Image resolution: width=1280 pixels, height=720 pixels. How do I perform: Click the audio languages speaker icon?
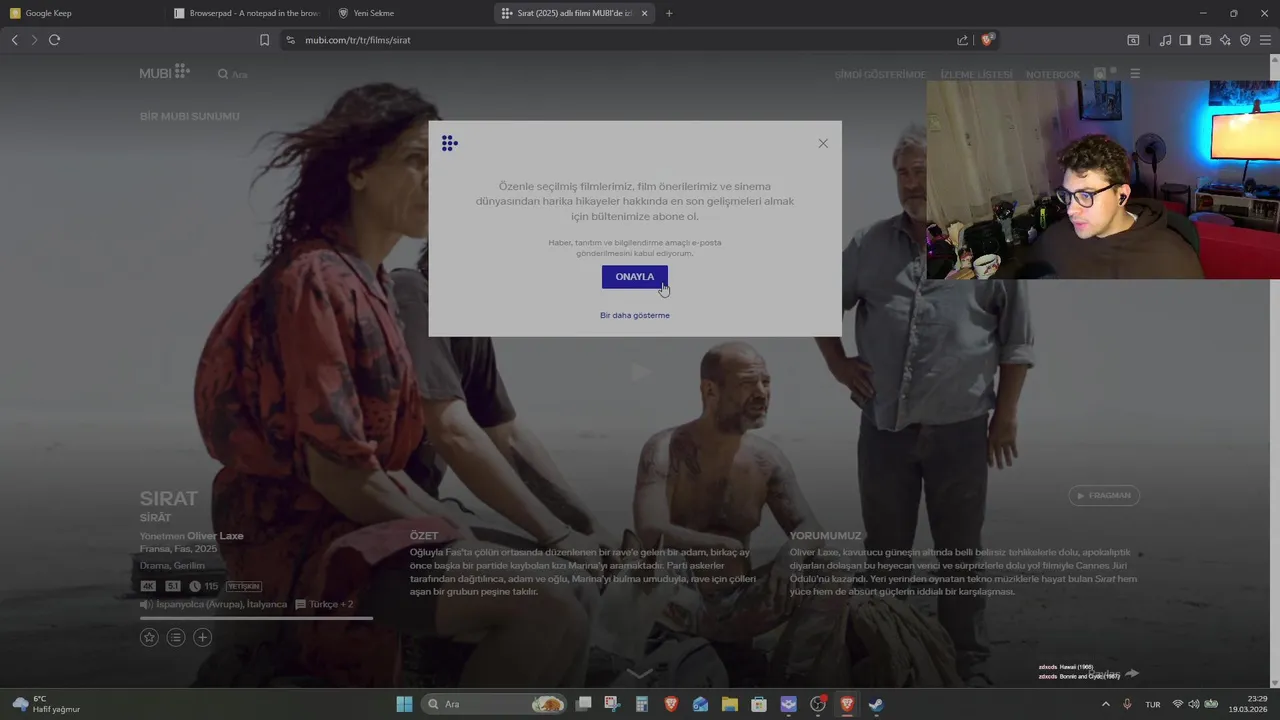pos(146,604)
